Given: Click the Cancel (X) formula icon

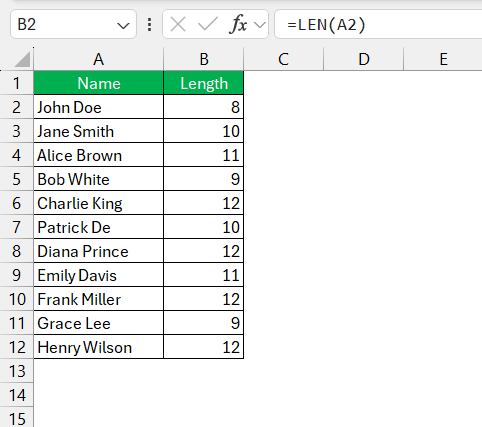Looking at the screenshot, I should click(178, 25).
